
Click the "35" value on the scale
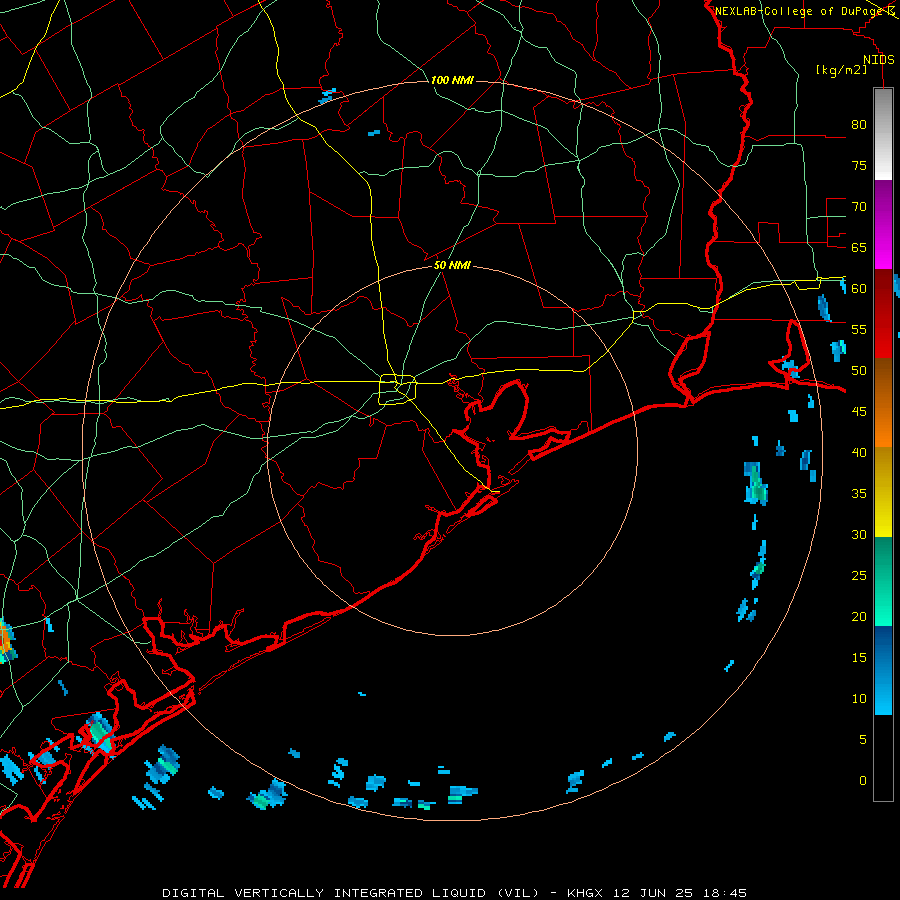[x=859, y=494]
